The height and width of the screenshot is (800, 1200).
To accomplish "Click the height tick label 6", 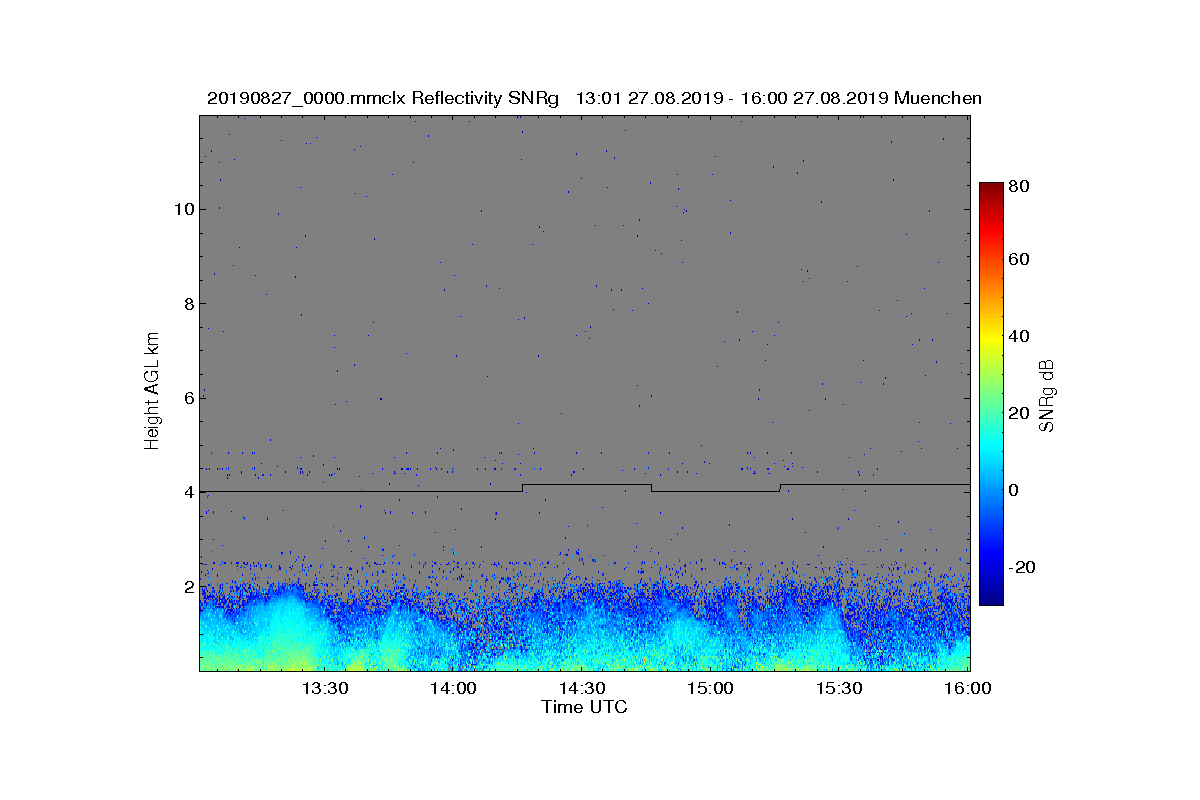I will pos(187,397).
